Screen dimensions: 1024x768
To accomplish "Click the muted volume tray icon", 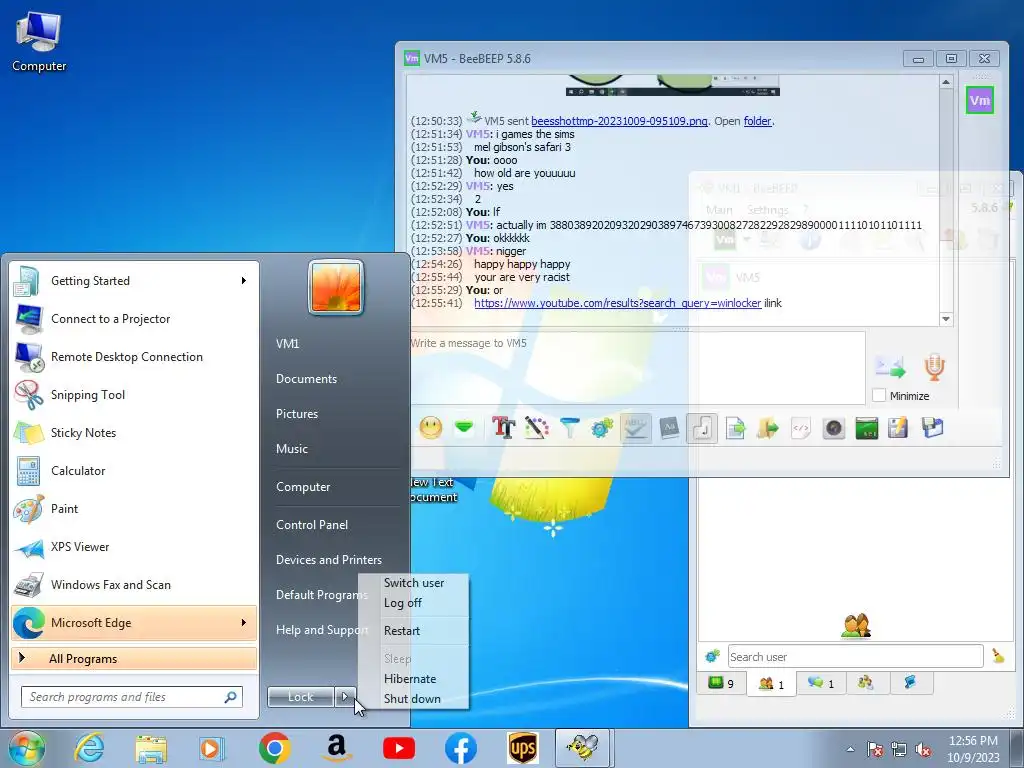I will tap(923, 749).
